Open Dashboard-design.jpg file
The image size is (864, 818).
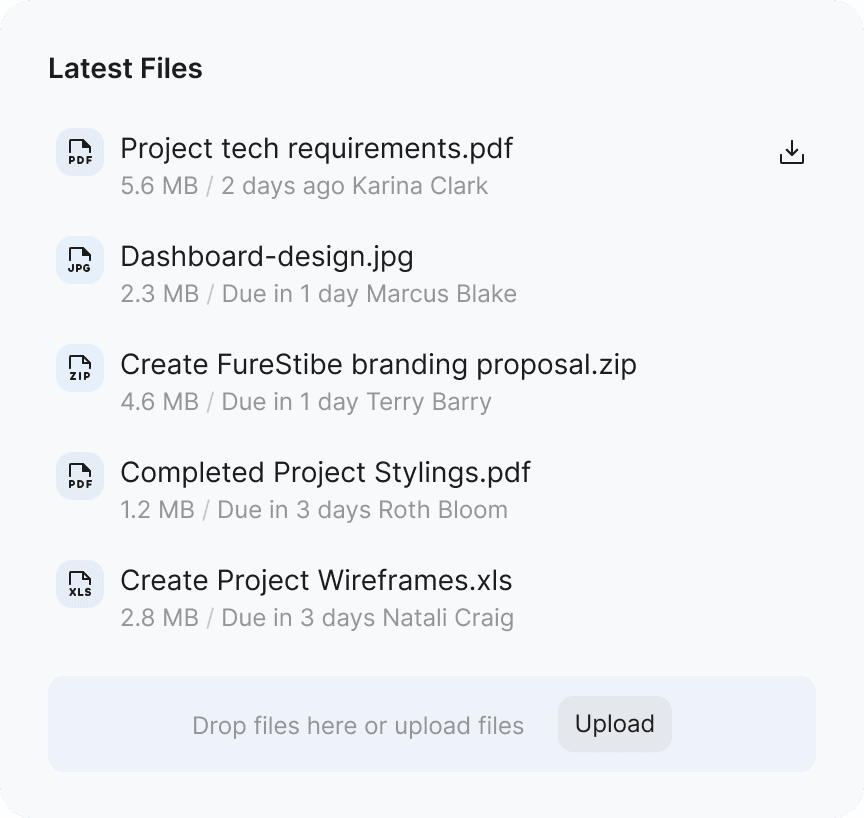point(266,257)
